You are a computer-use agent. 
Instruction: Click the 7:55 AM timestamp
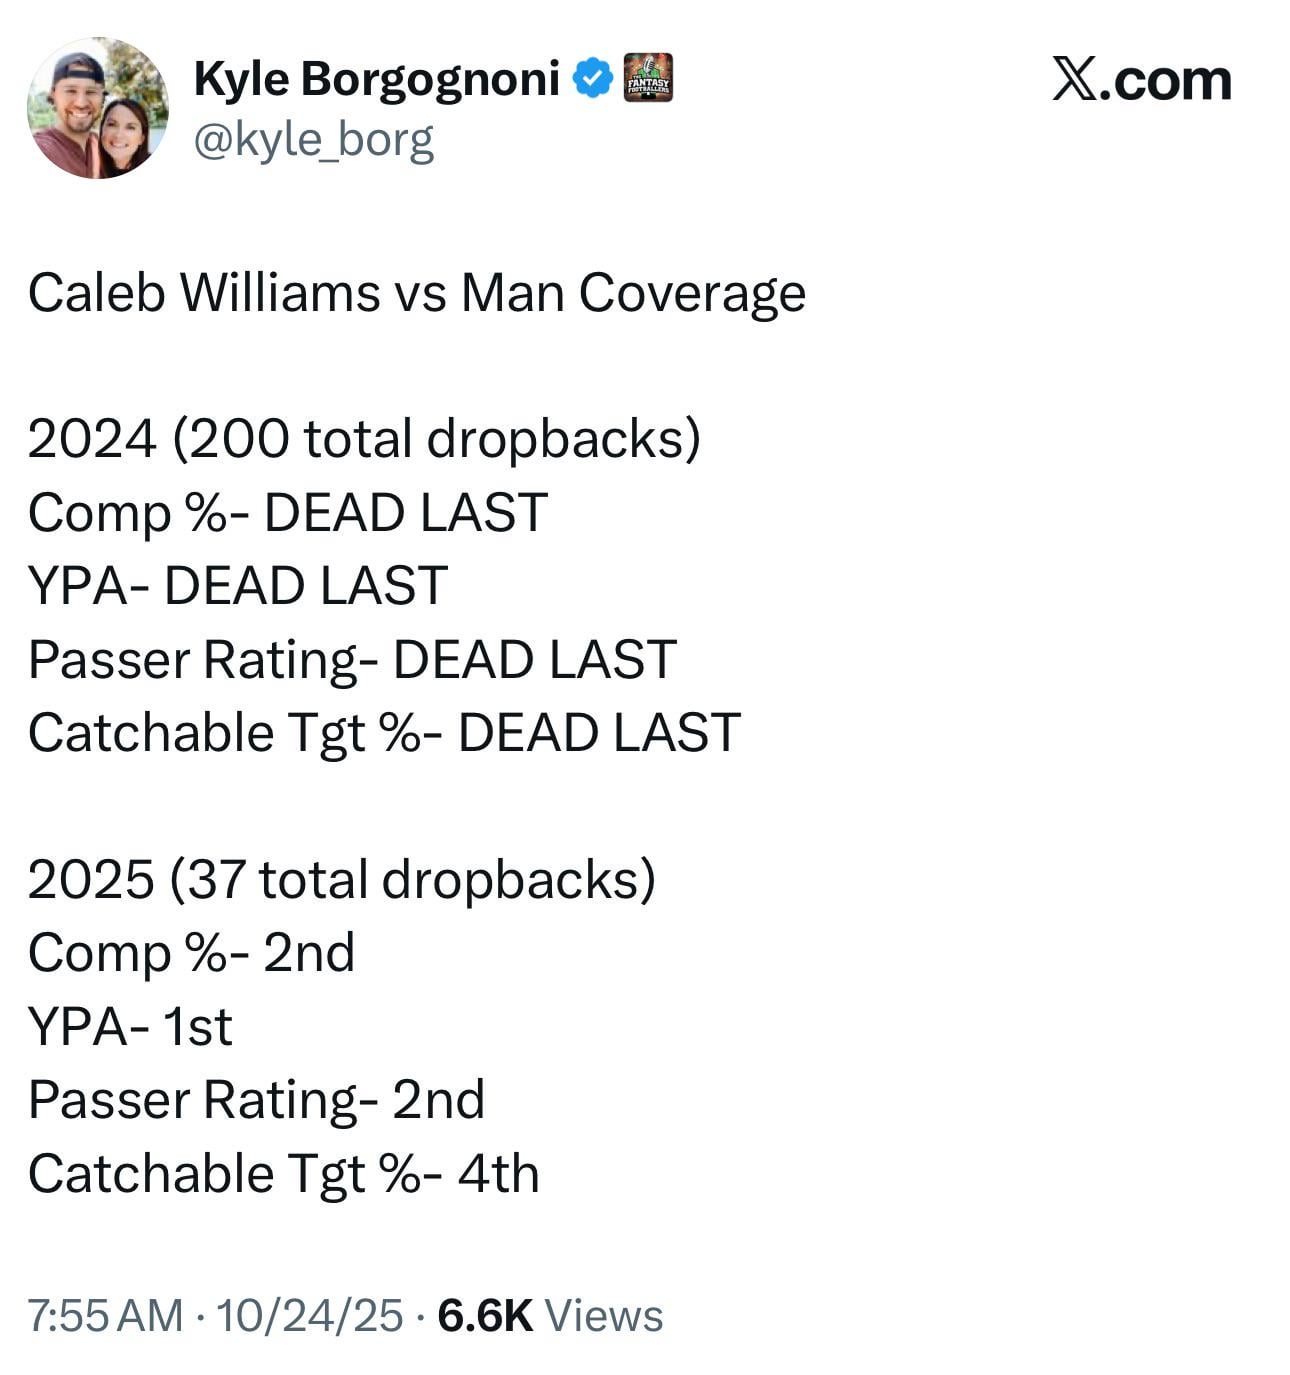tap(105, 1315)
